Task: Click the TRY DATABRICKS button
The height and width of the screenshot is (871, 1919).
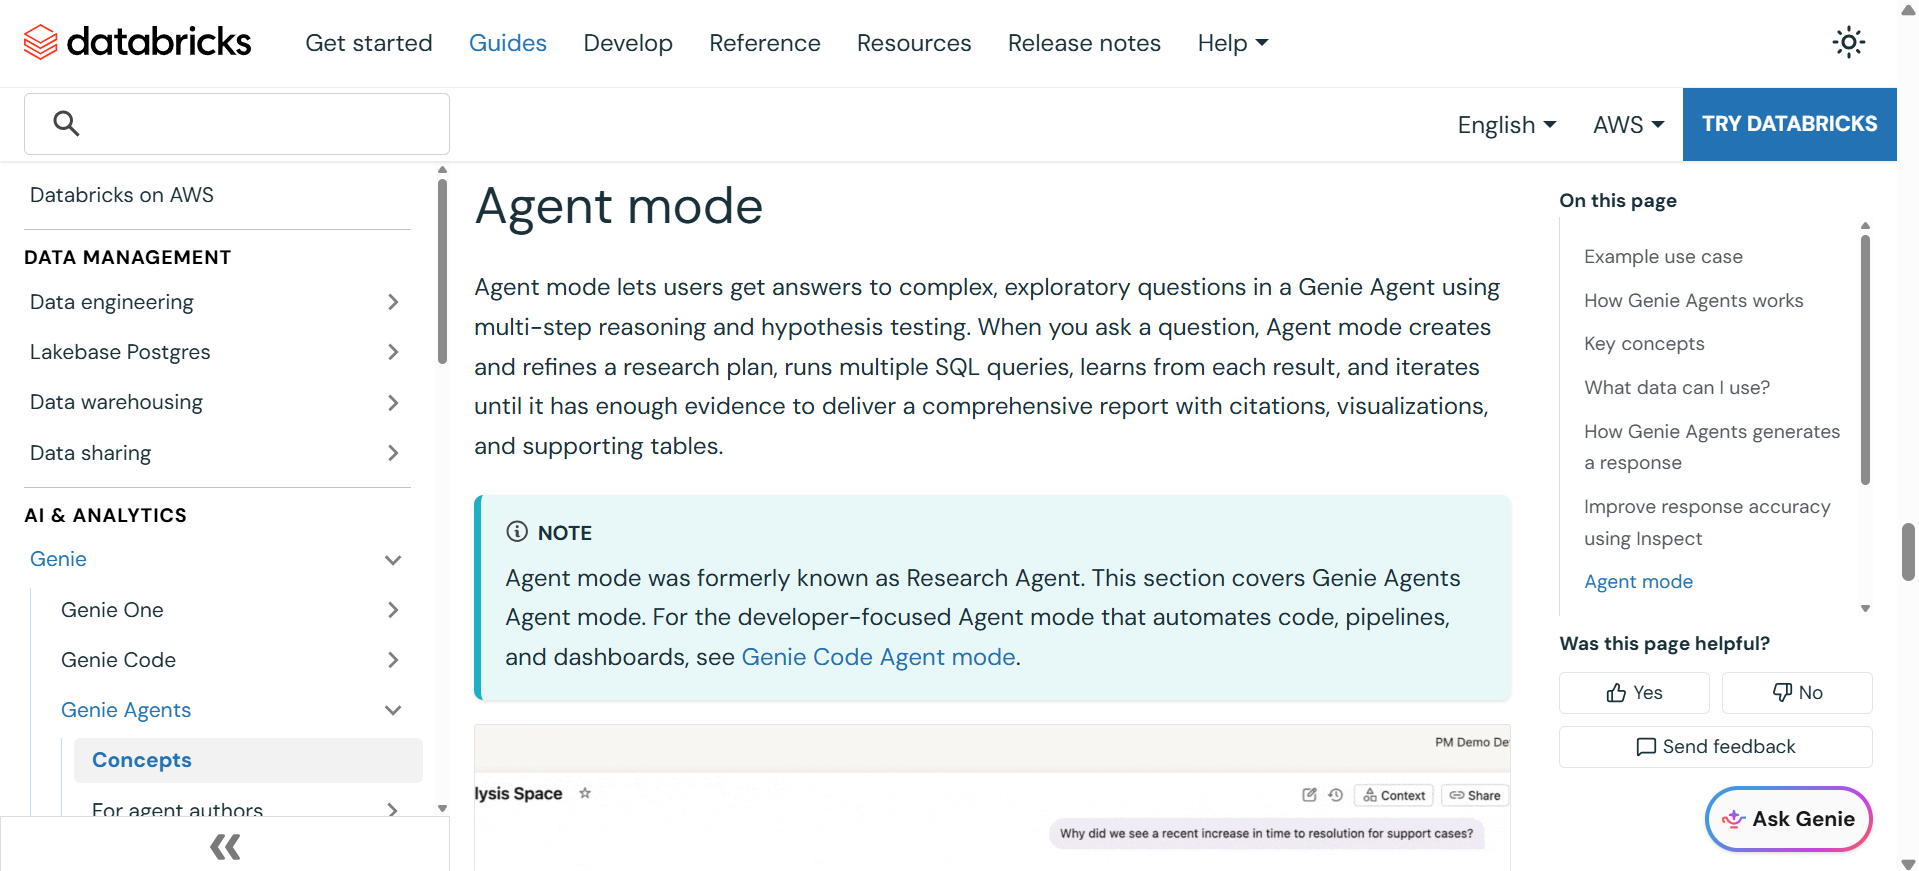Action: (1790, 124)
